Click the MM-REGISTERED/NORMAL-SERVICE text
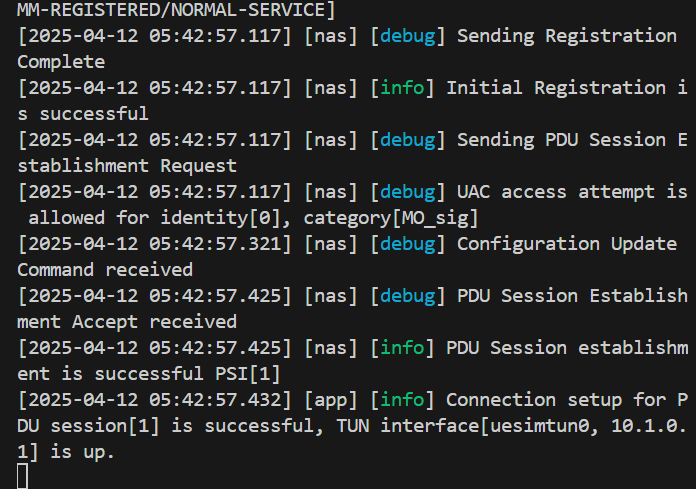 coord(171,10)
